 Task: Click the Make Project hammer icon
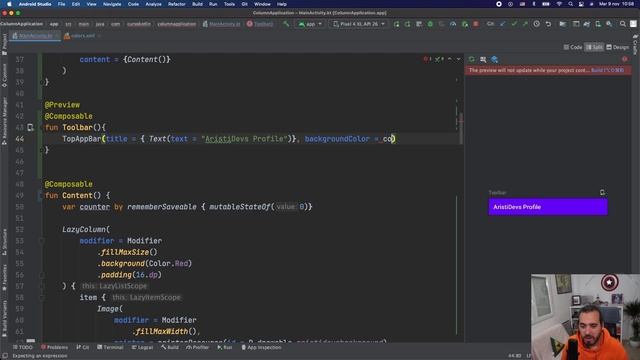[x=286, y=24]
